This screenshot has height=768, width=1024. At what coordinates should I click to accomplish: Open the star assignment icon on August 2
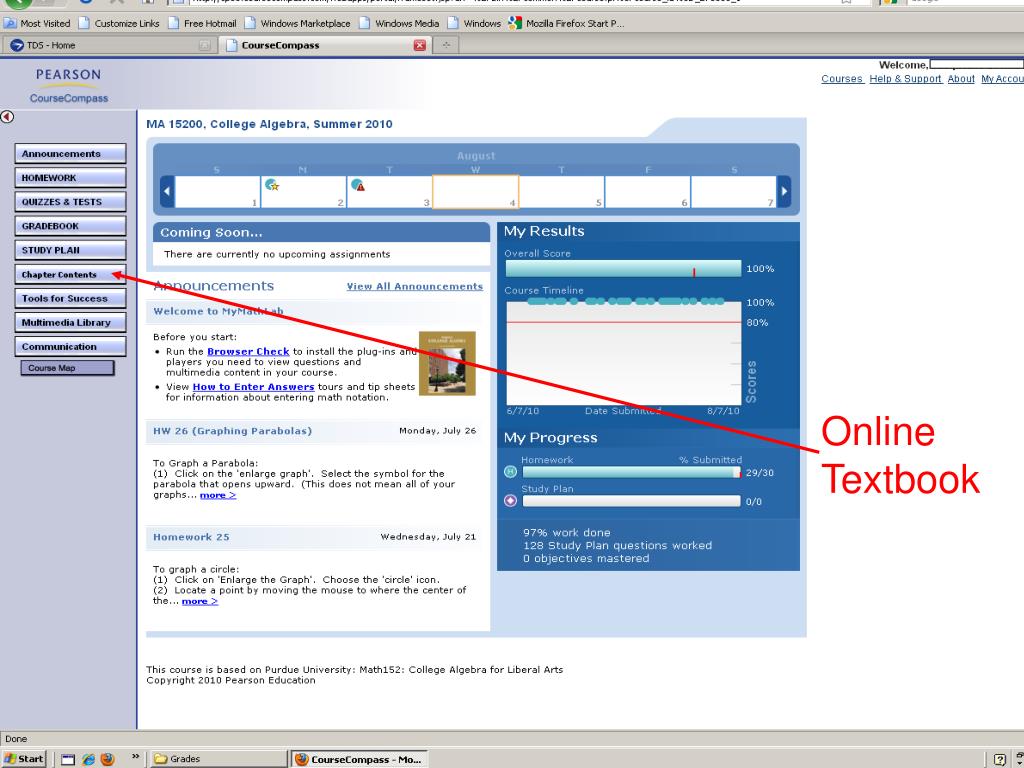[x=272, y=185]
